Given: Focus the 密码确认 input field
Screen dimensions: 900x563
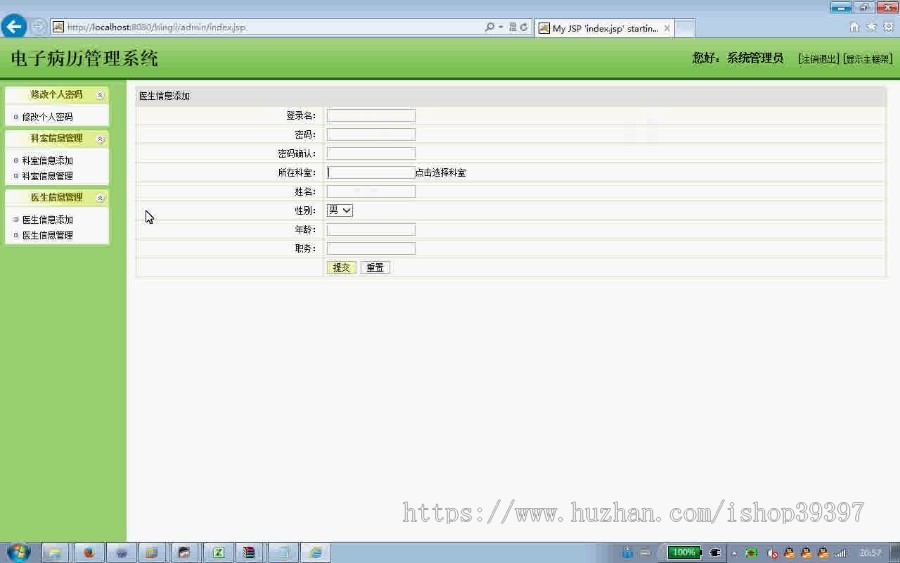Looking at the screenshot, I should [x=371, y=153].
